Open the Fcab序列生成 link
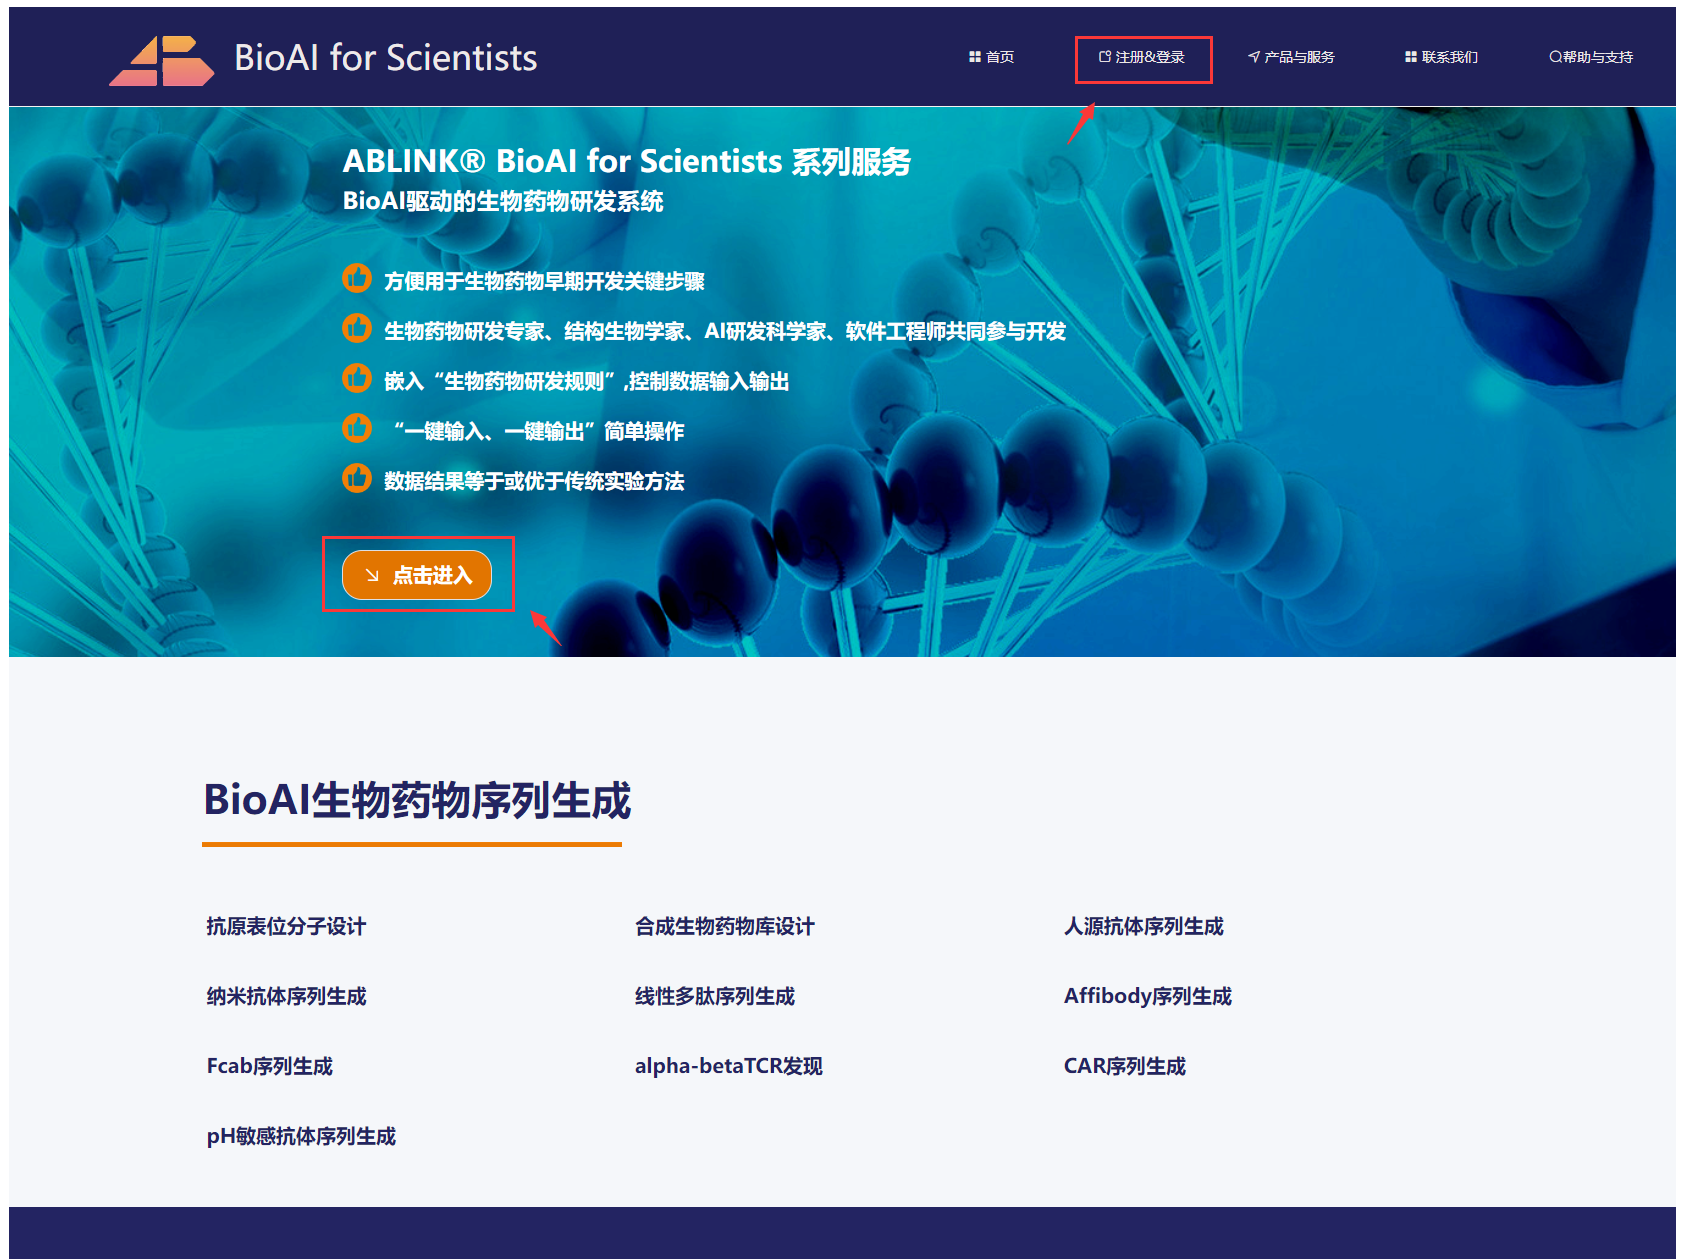Image resolution: width=1683 pixels, height=1259 pixels. 269,1066
